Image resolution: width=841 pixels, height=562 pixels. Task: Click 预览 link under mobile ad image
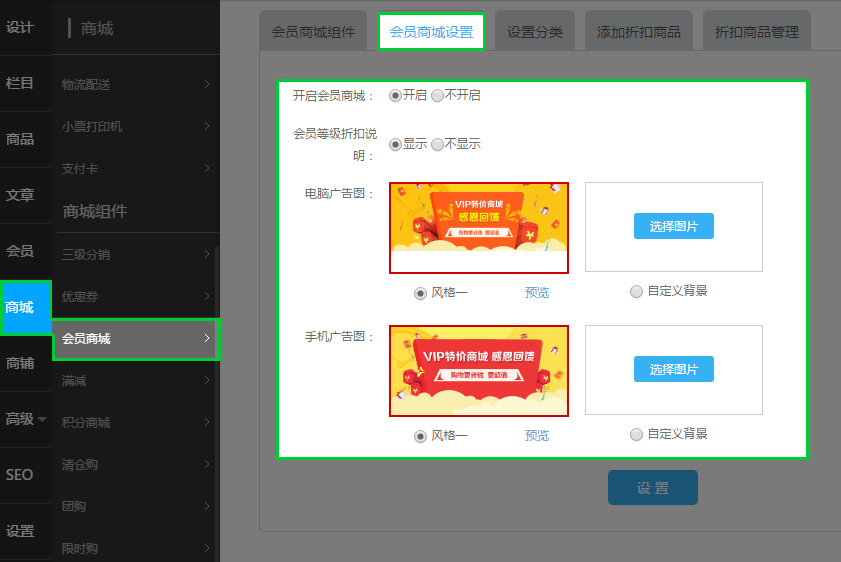coord(537,436)
